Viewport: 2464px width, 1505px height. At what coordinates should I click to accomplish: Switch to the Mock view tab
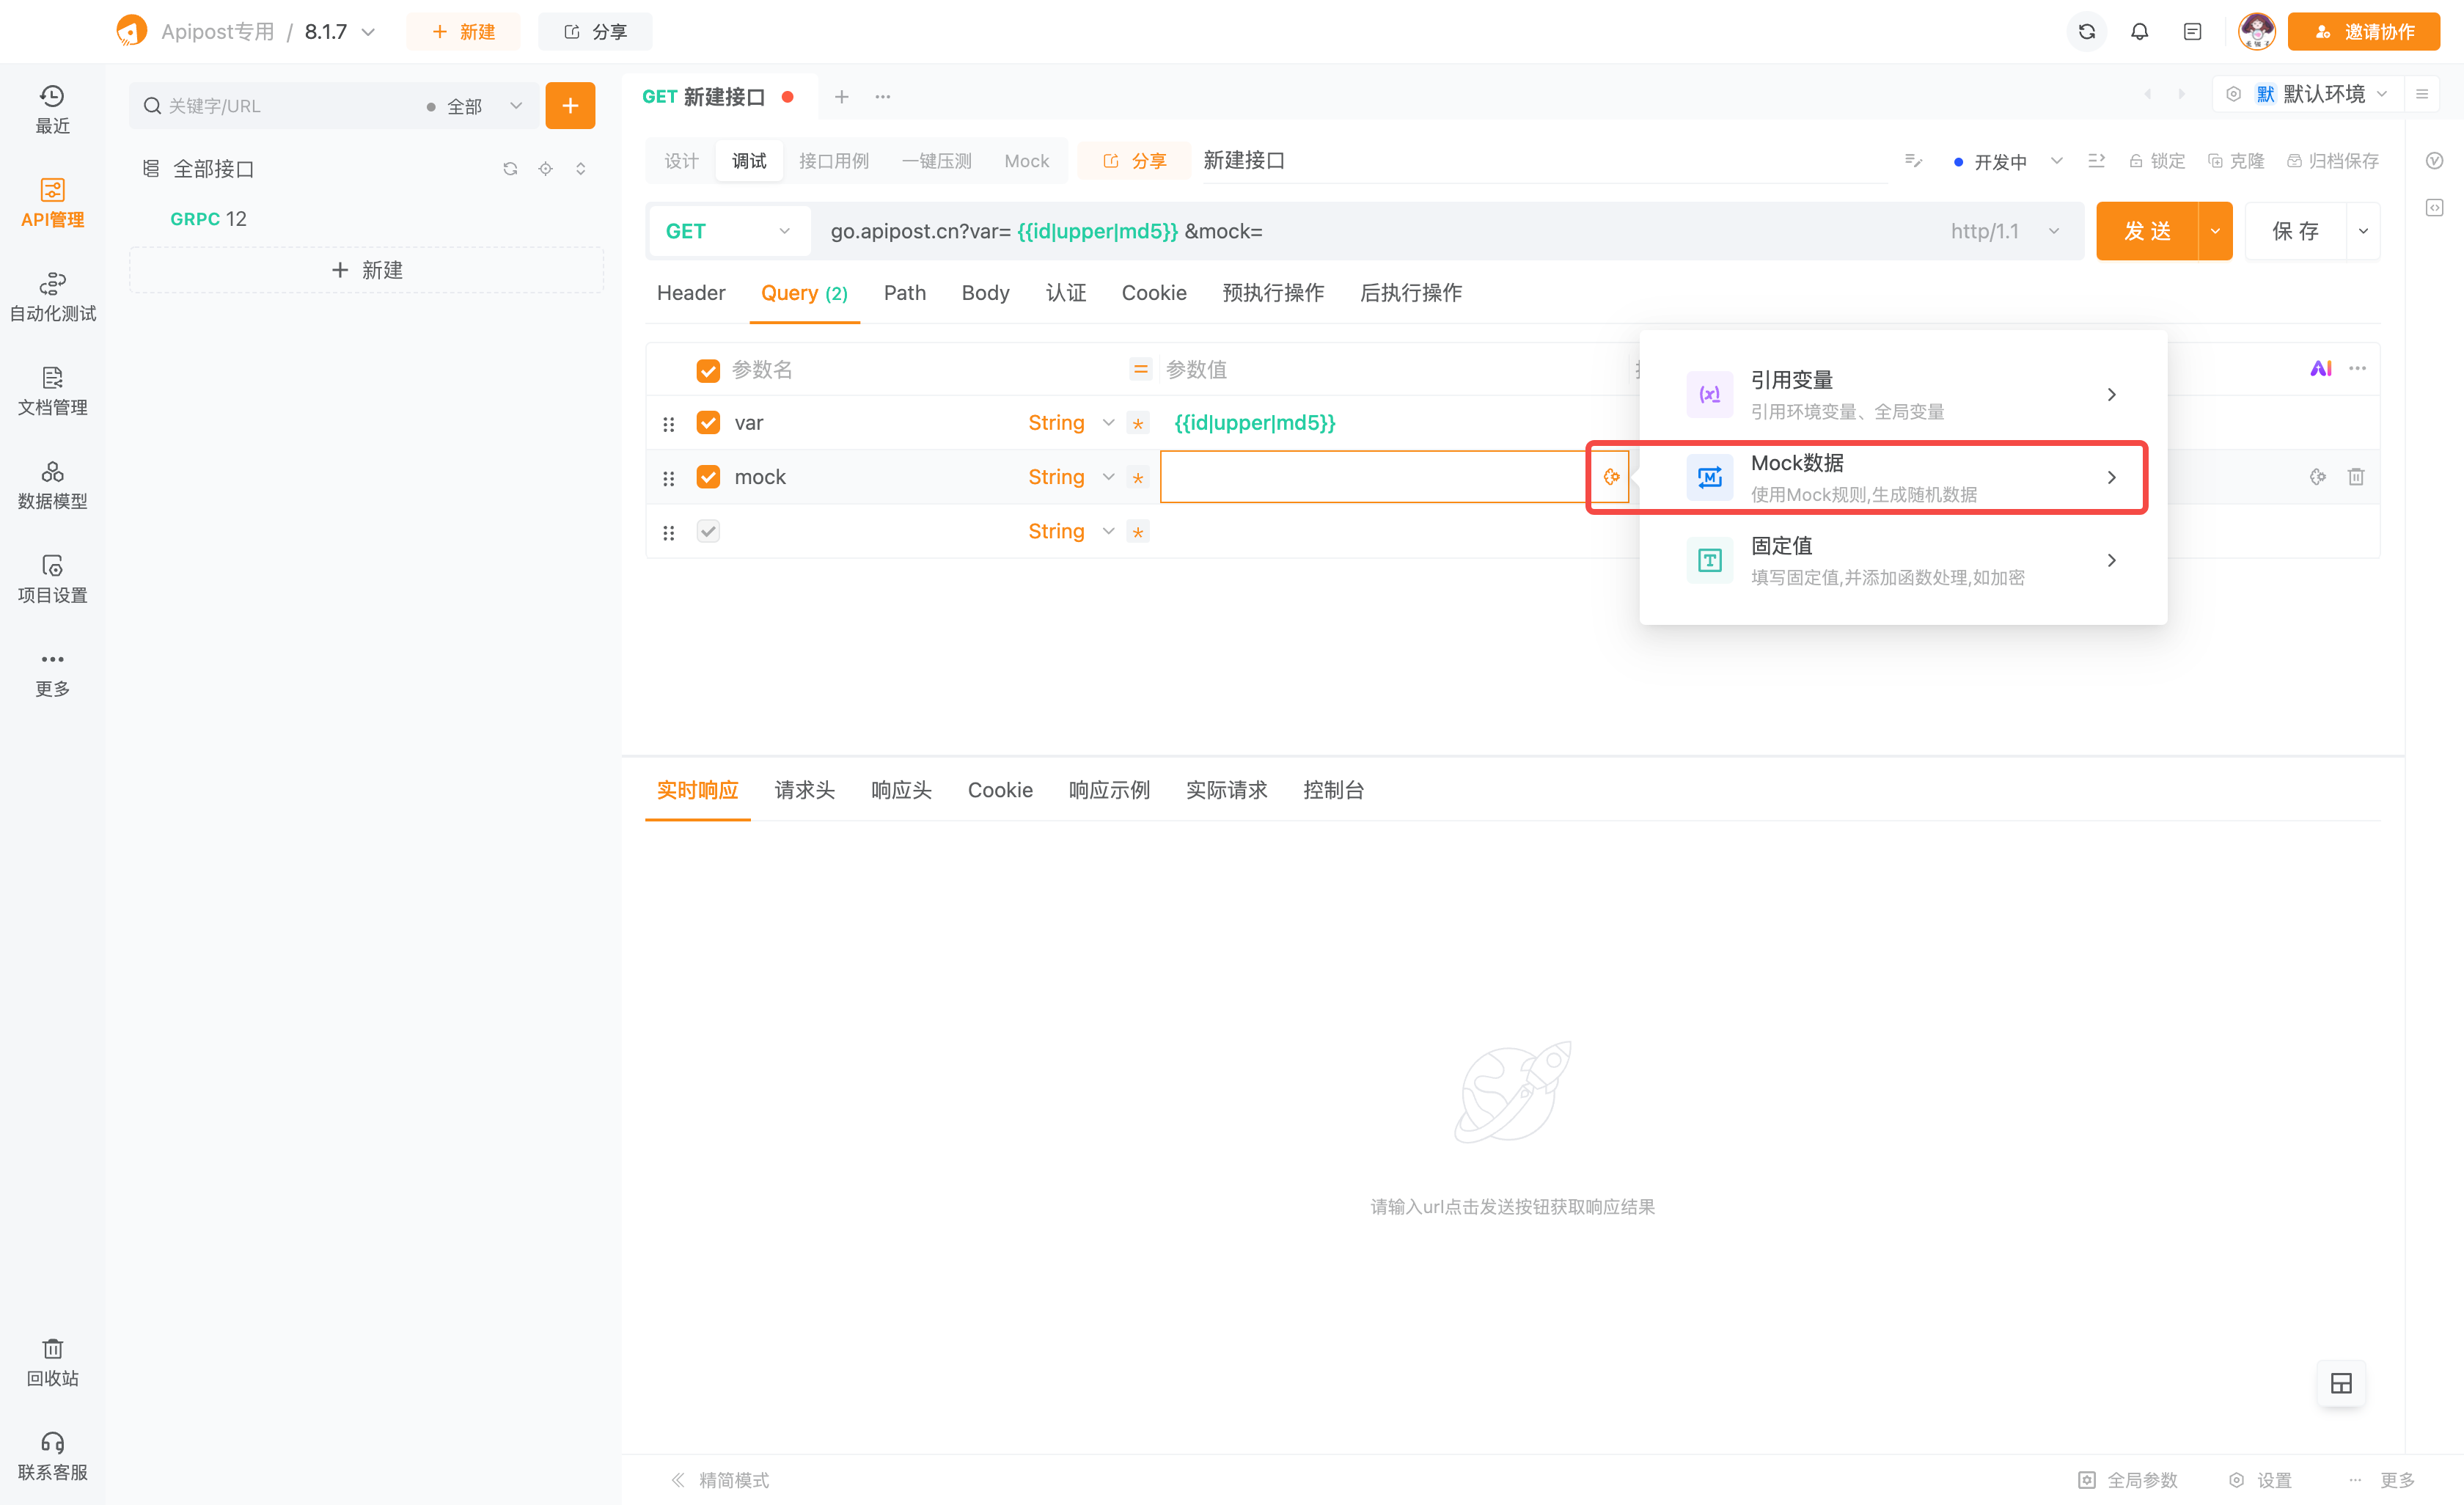click(x=1026, y=161)
